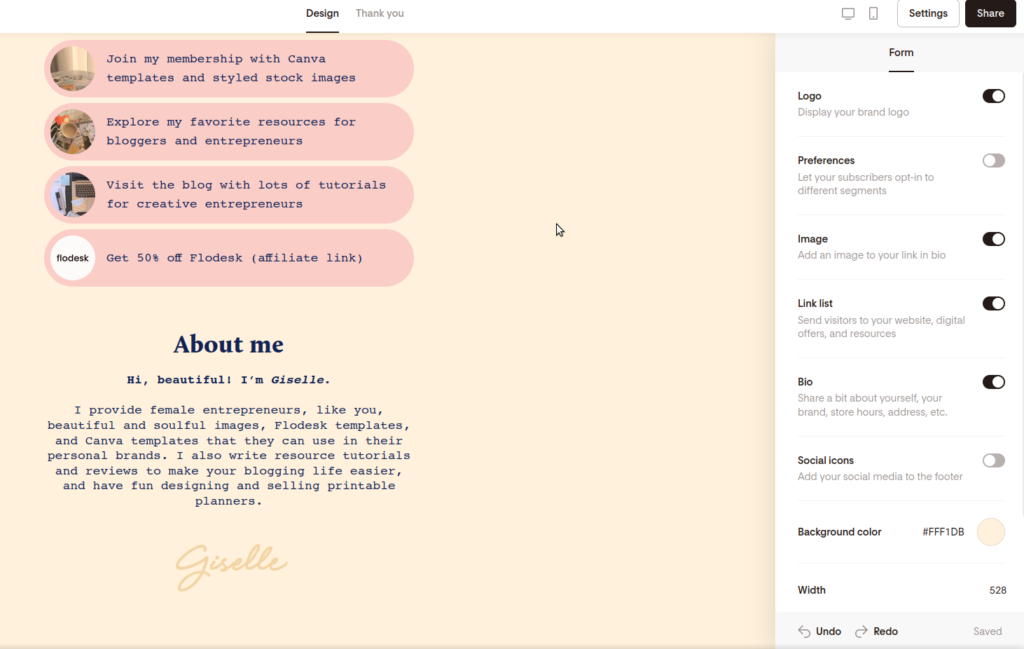Click the Social icons label
1024x649 pixels.
pyautogui.click(x=825, y=460)
